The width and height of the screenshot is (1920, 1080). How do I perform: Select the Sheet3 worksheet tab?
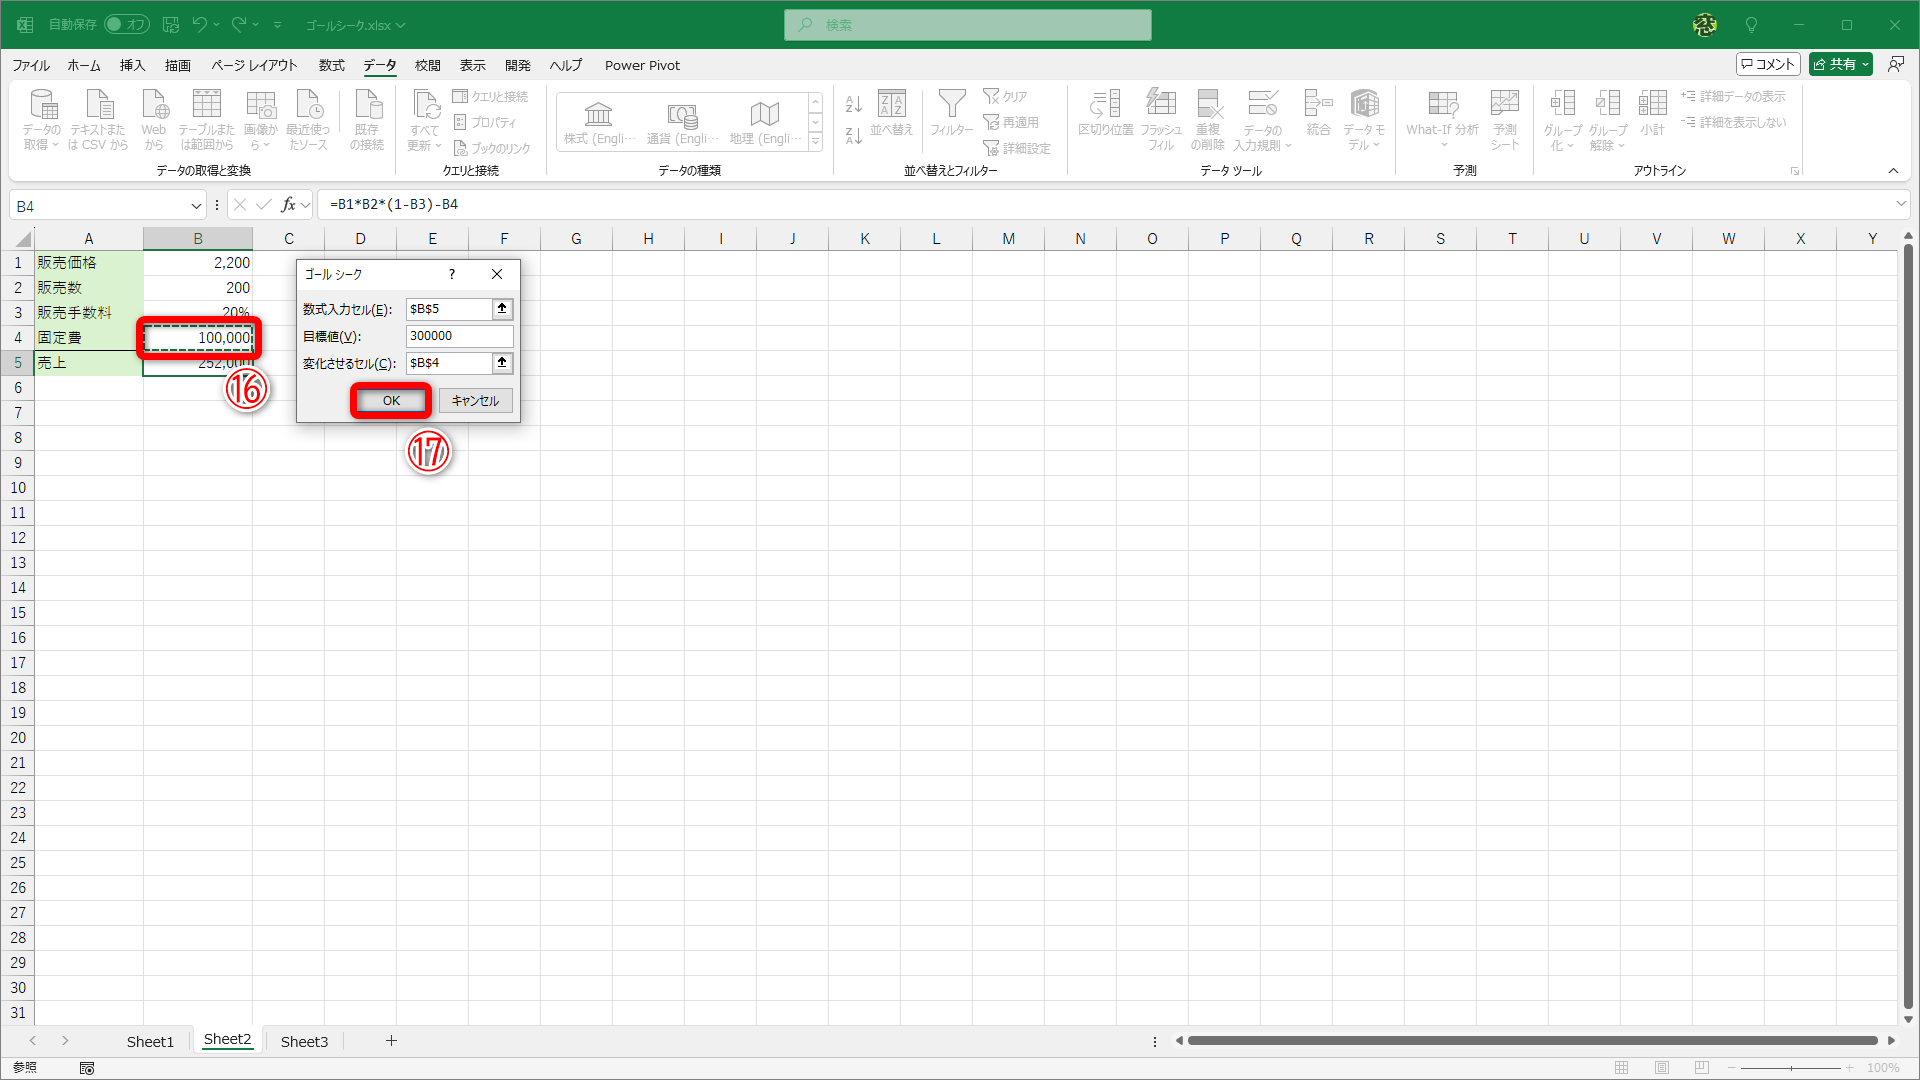pyautogui.click(x=304, y=1041)
